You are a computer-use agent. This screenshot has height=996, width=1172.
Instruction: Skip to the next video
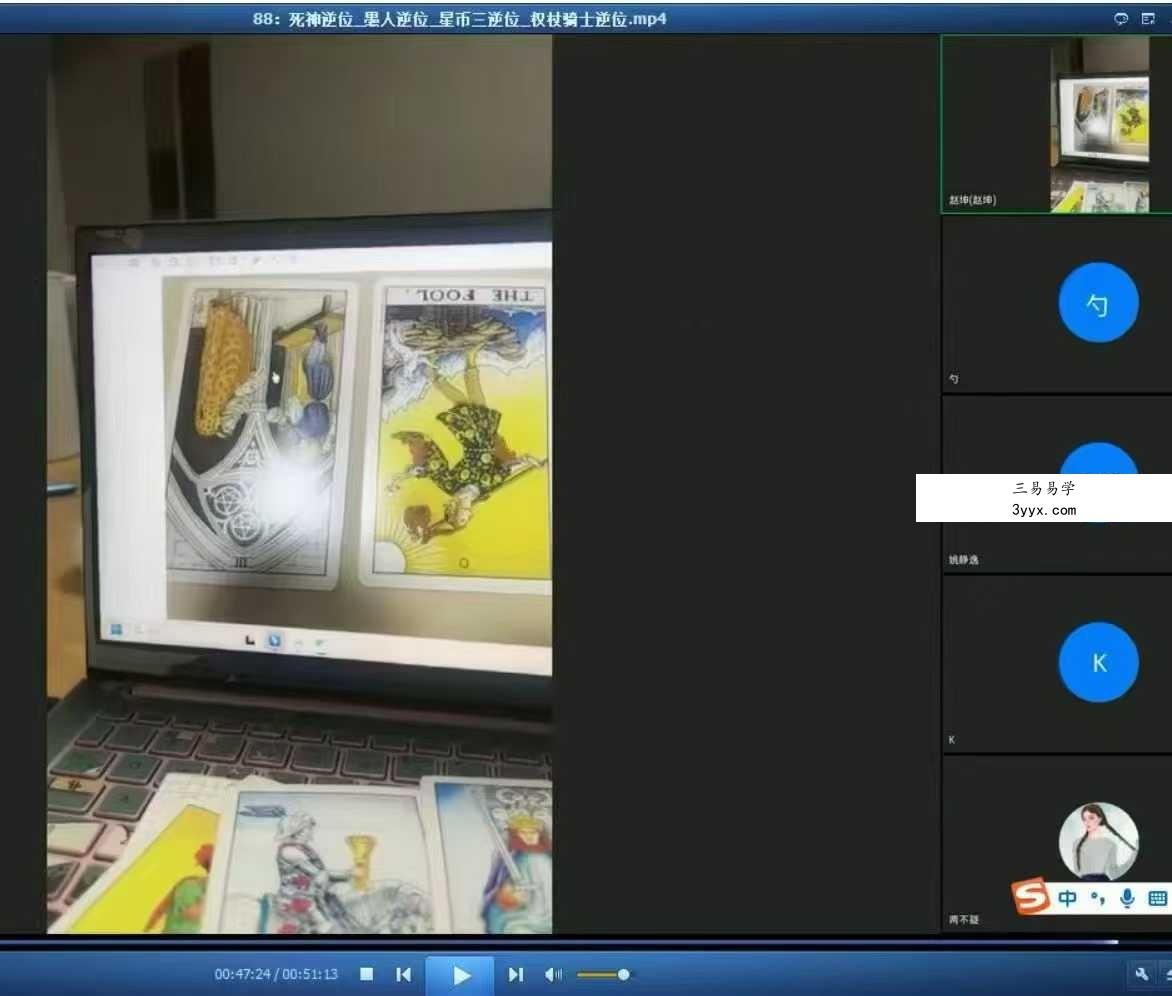pos(516,974)
